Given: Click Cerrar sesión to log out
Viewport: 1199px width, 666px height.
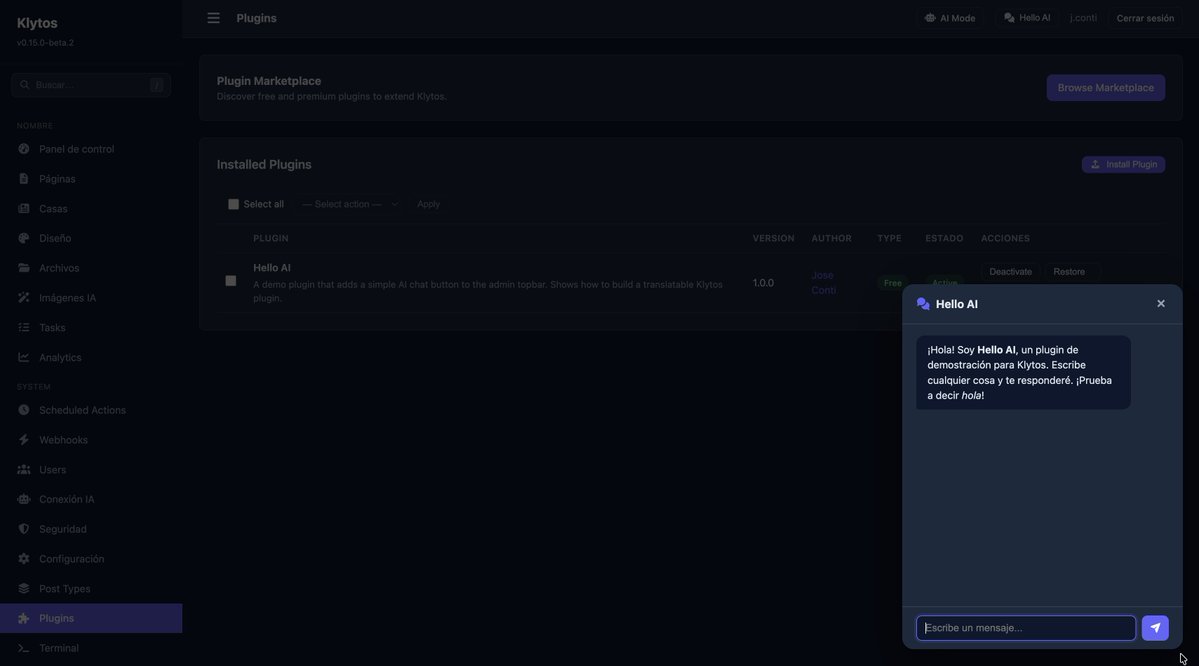Looking at the screenshot, I should (1145, 18).
